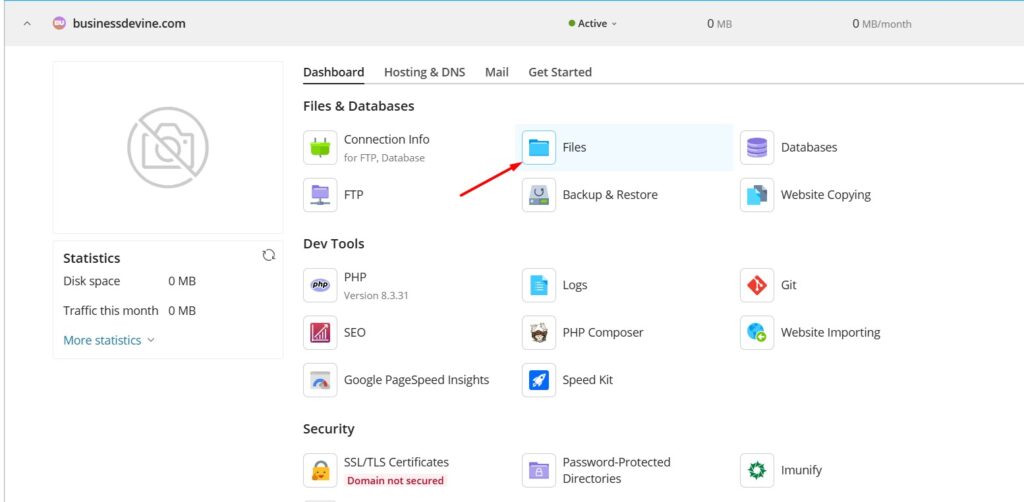Click the businessdevine.com domain name

pyautogui.click(x=129, y=24)
